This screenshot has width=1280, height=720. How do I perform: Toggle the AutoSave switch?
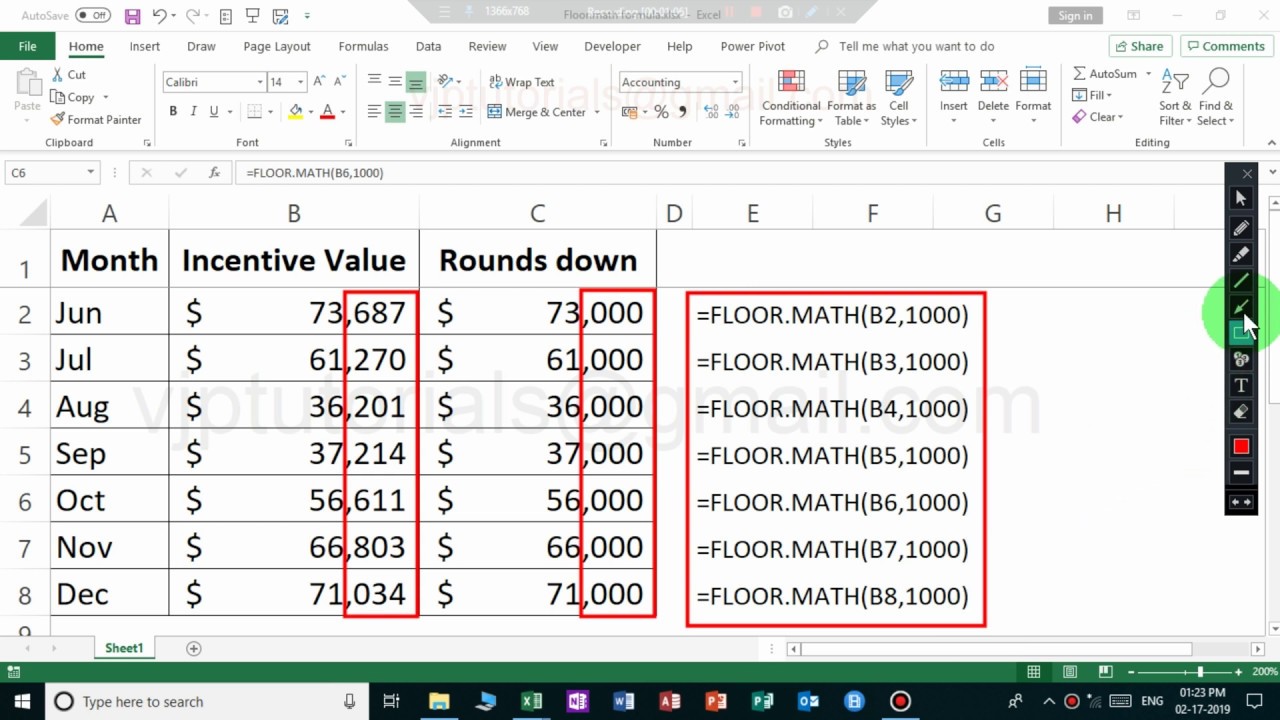(x=93, y=15)
